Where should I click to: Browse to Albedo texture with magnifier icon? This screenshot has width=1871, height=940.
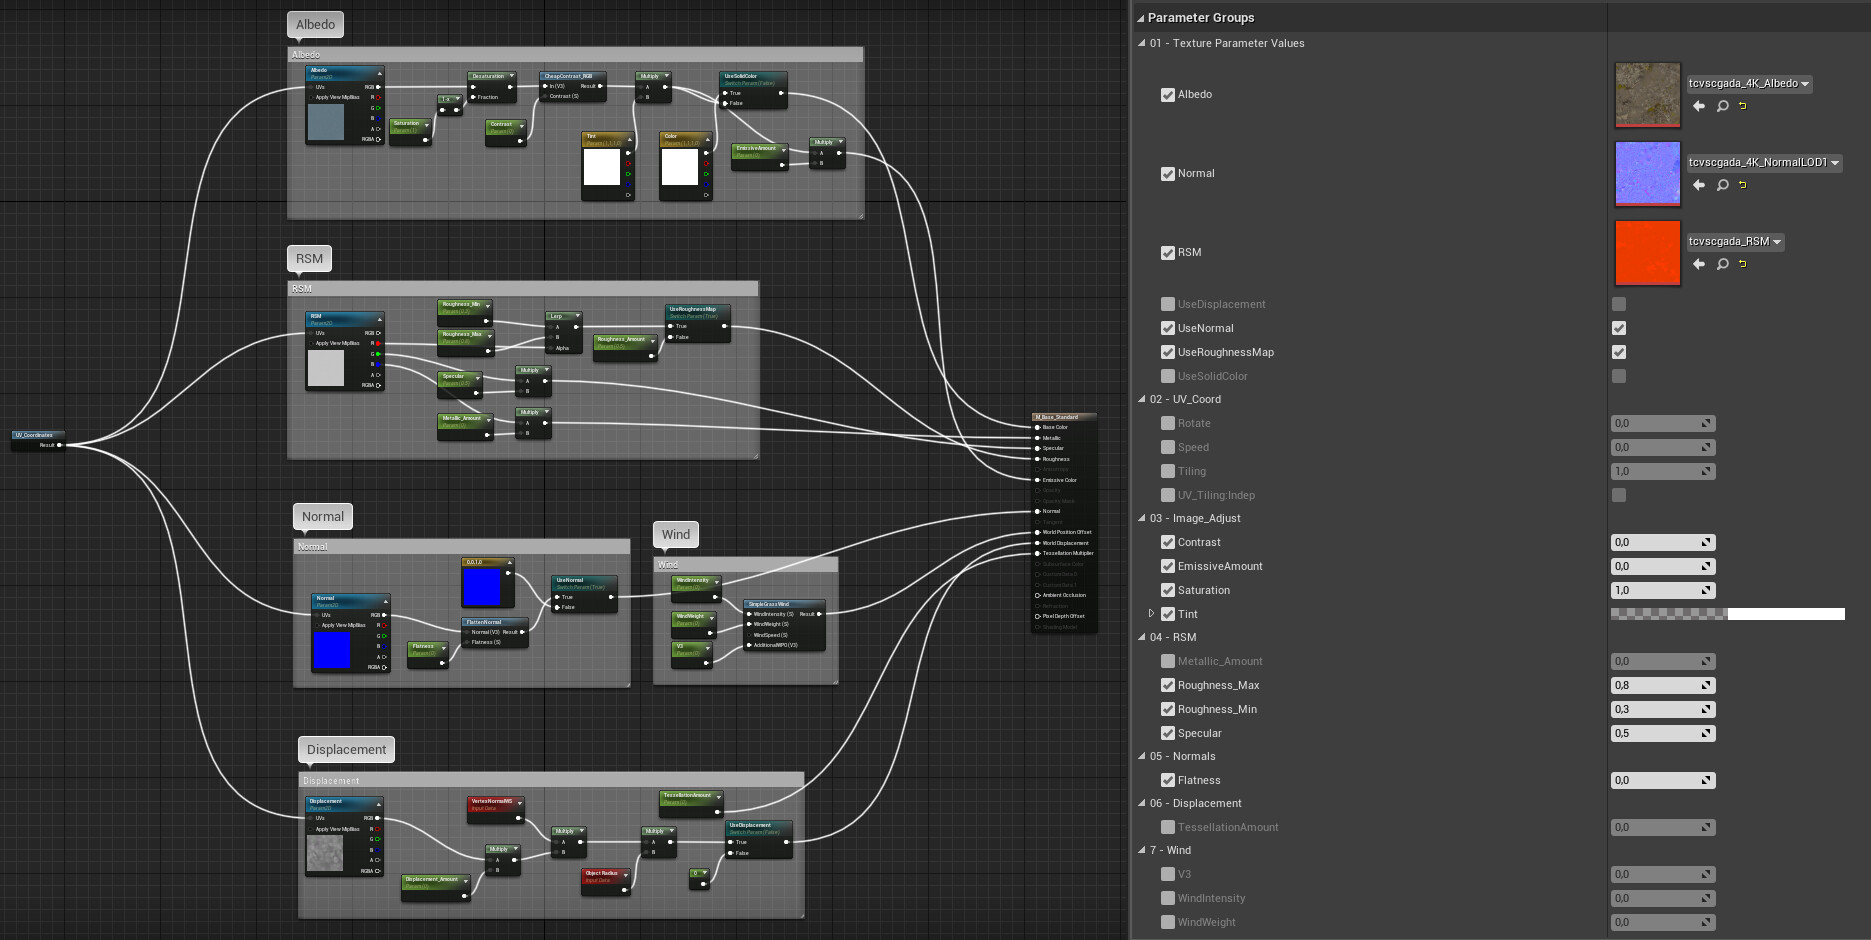click(x=1723, y=106)
